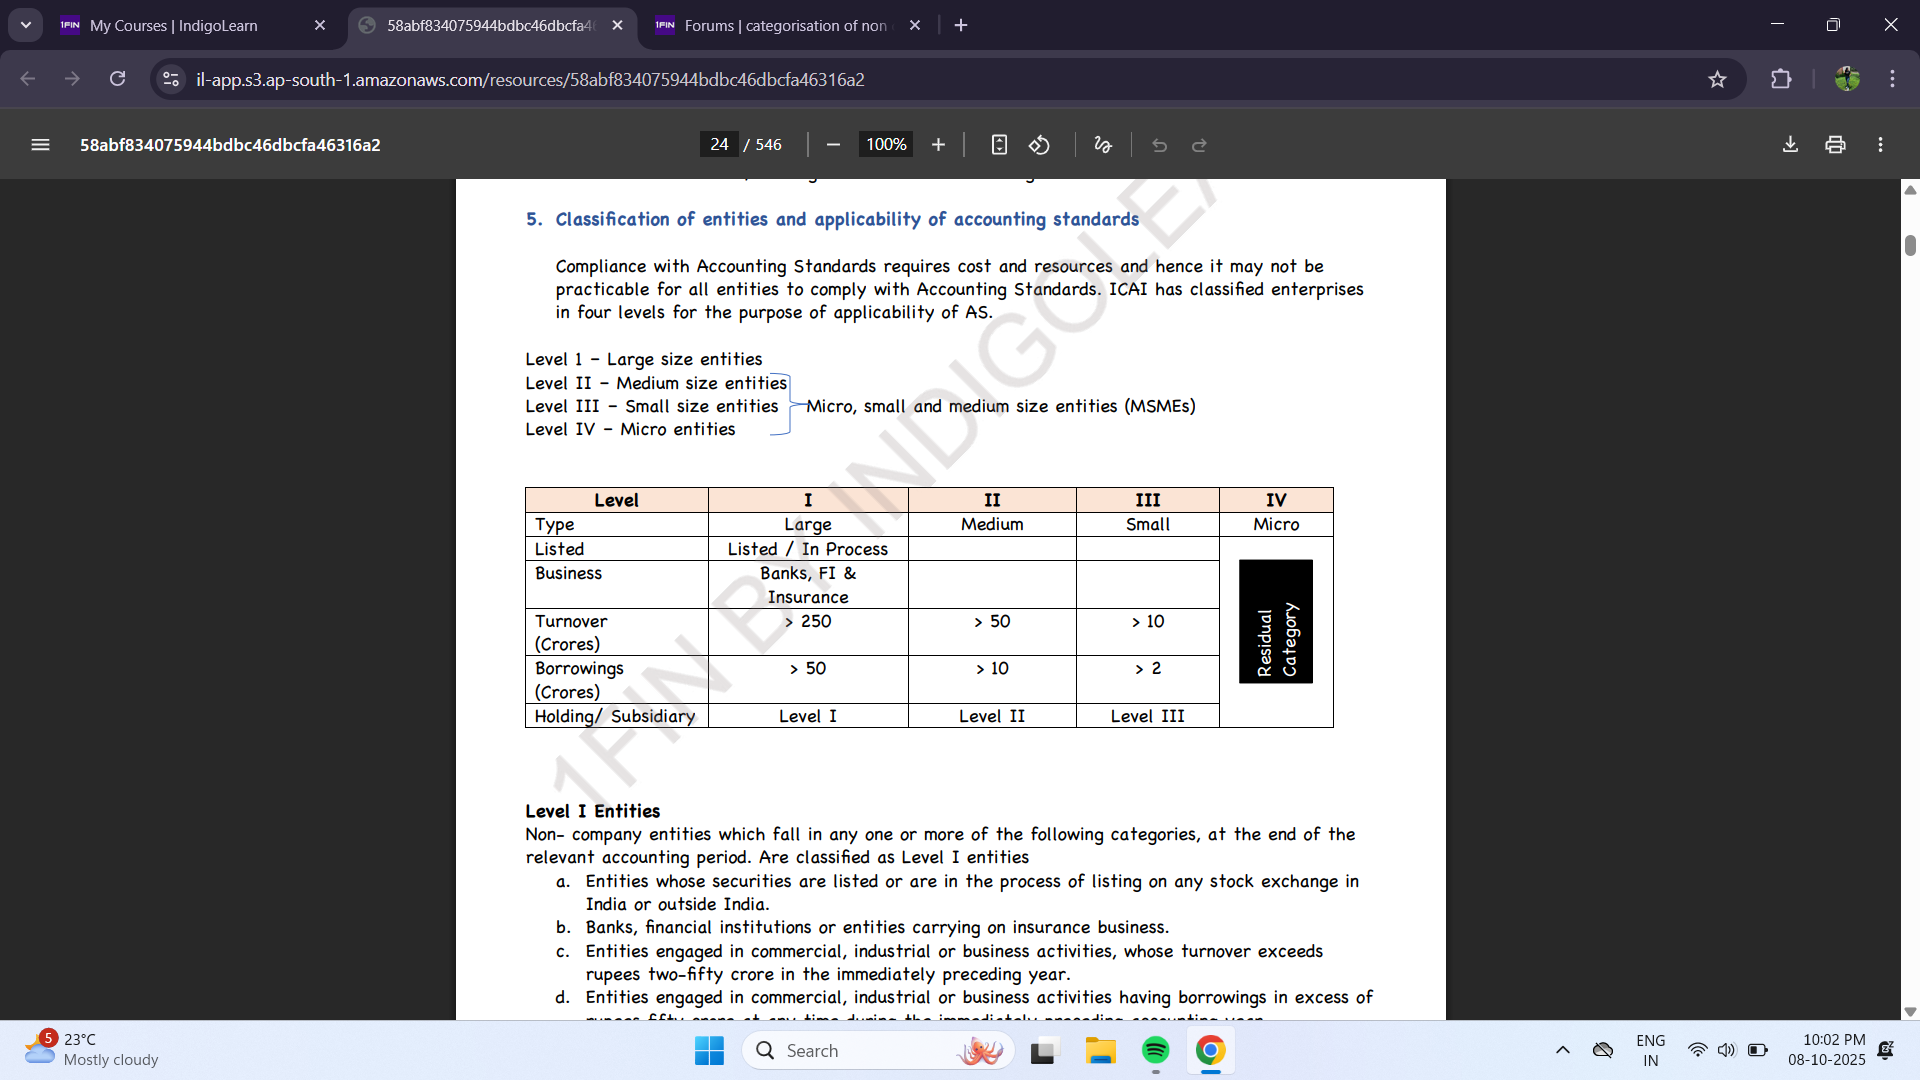The height and width of the screenshot is (1080, 1920).
Task: Click the vertical scrollbar thumb
Action: click(1910, 245)
